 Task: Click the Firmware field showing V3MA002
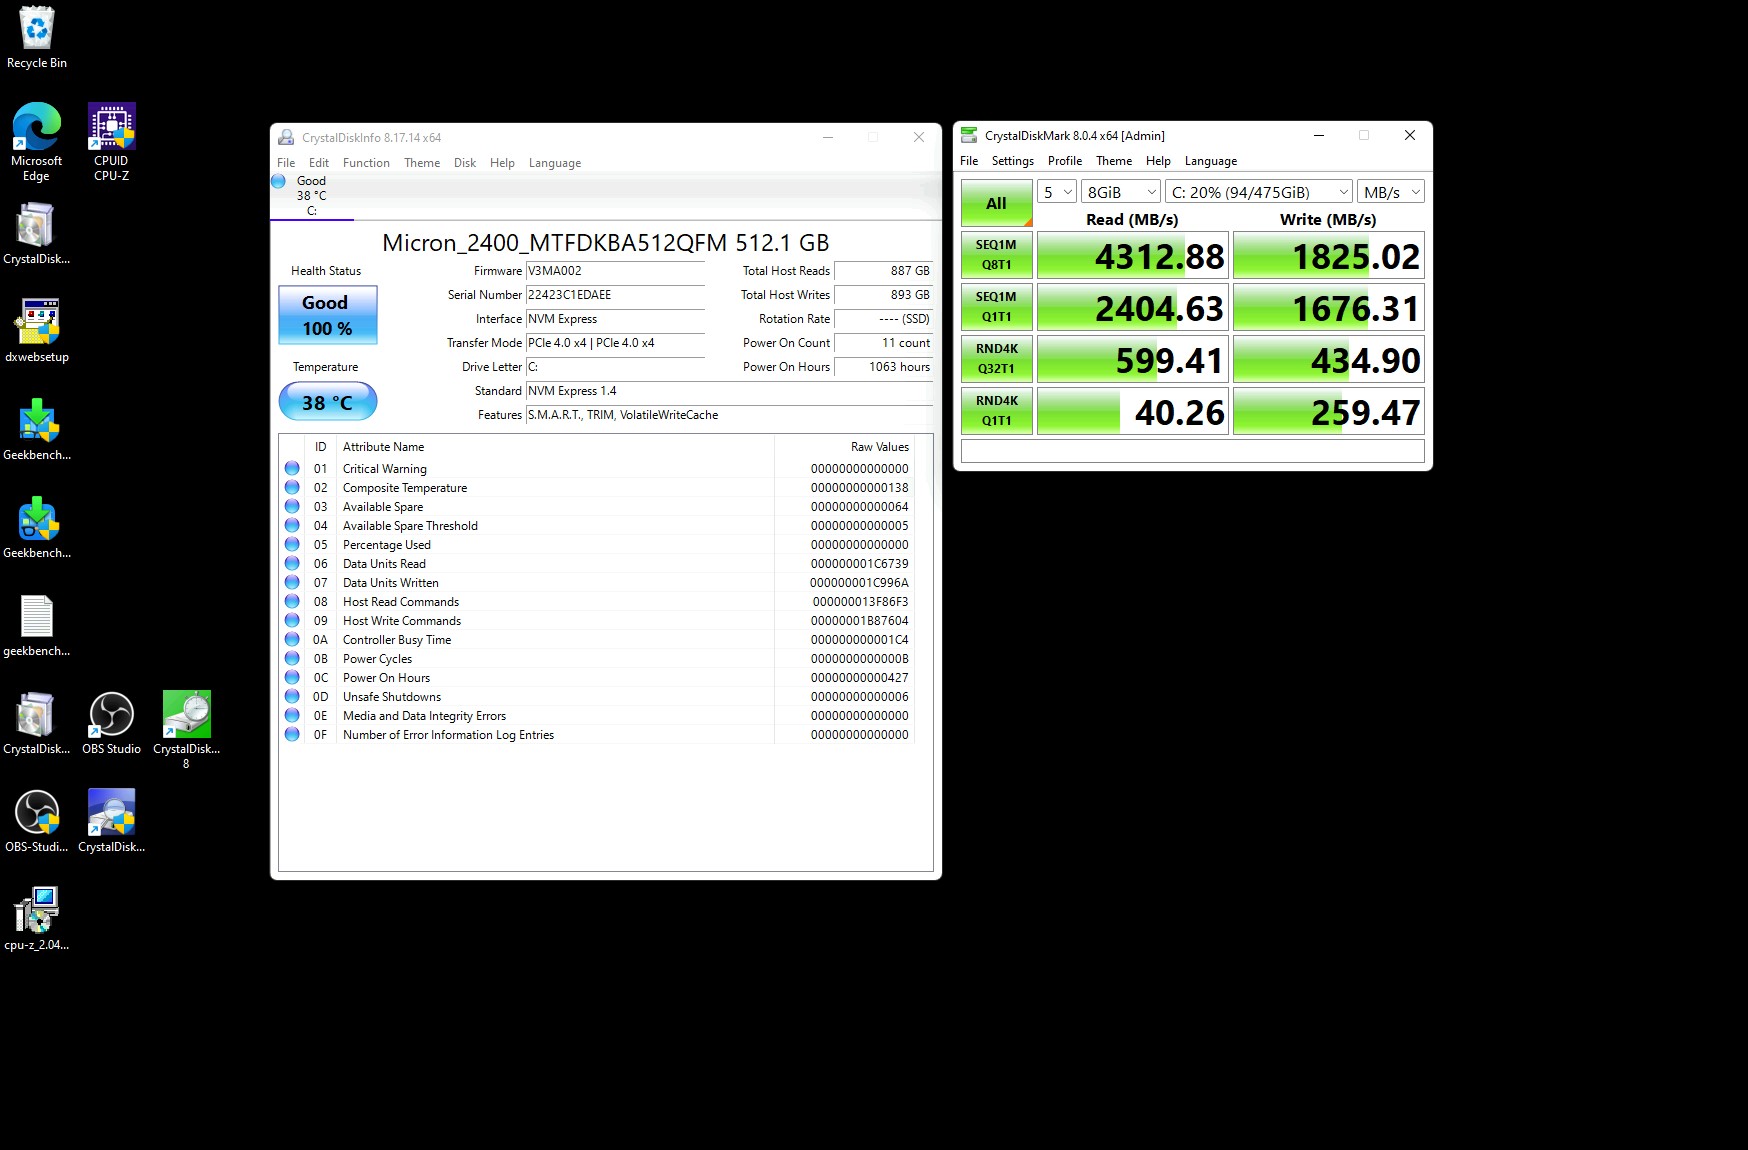[x=615, y=271]
